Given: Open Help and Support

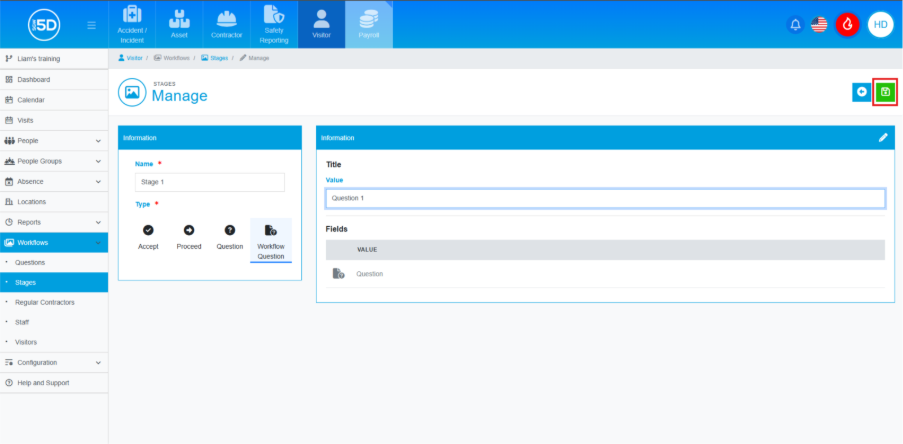Looking at the screenshot, I should click(43, 383).
